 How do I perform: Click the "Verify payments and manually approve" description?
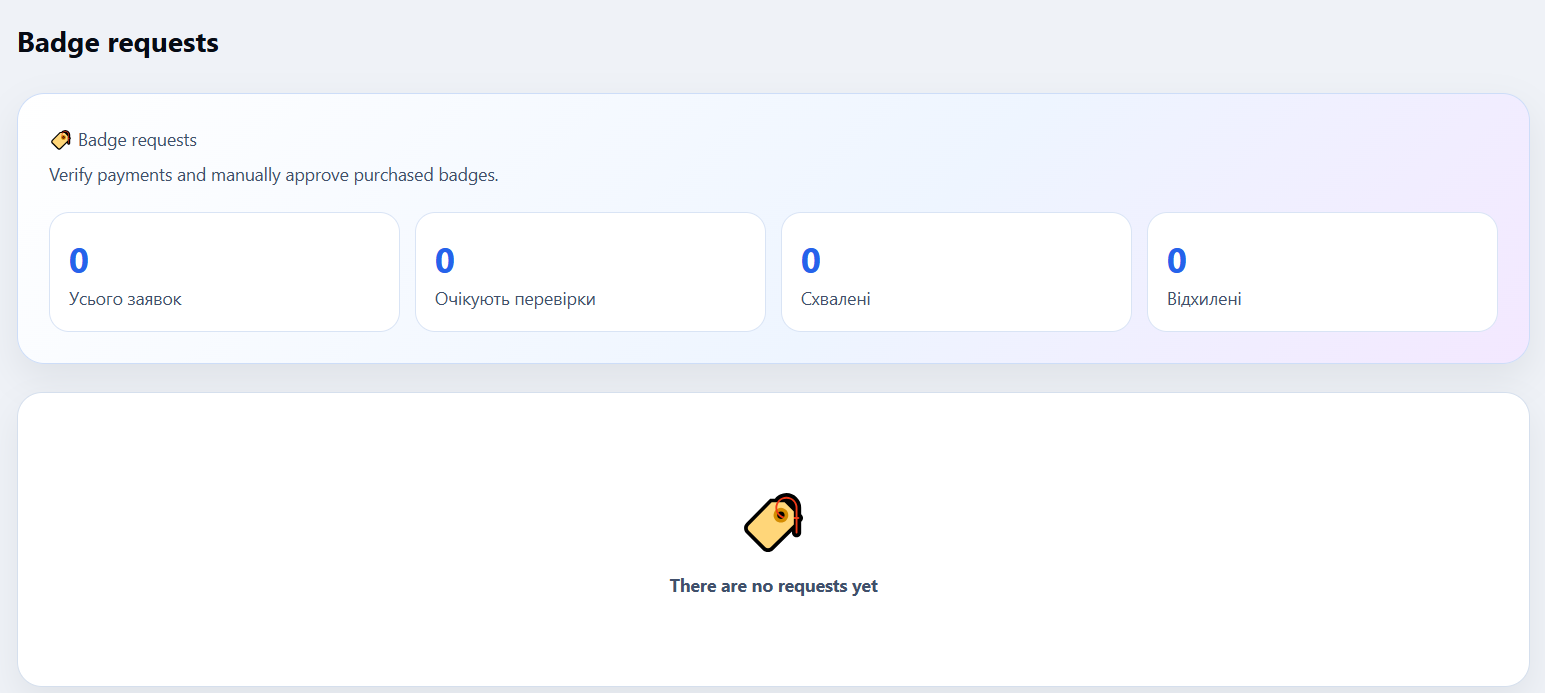click(274, 175)
